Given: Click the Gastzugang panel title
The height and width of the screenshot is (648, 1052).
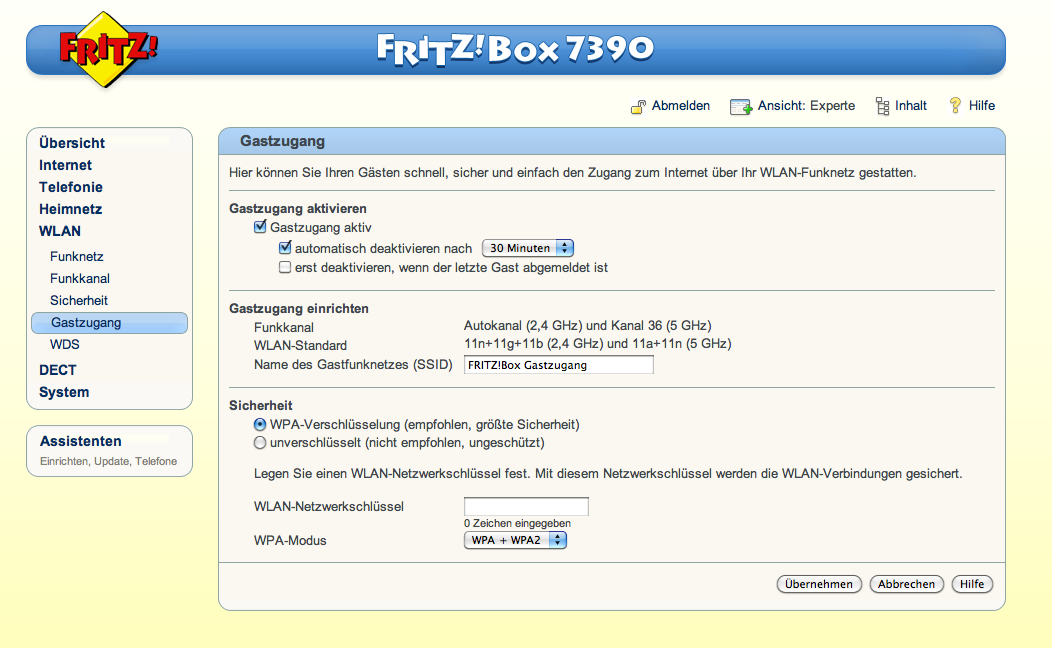Looking at the screenshot, I should point(282,142).
